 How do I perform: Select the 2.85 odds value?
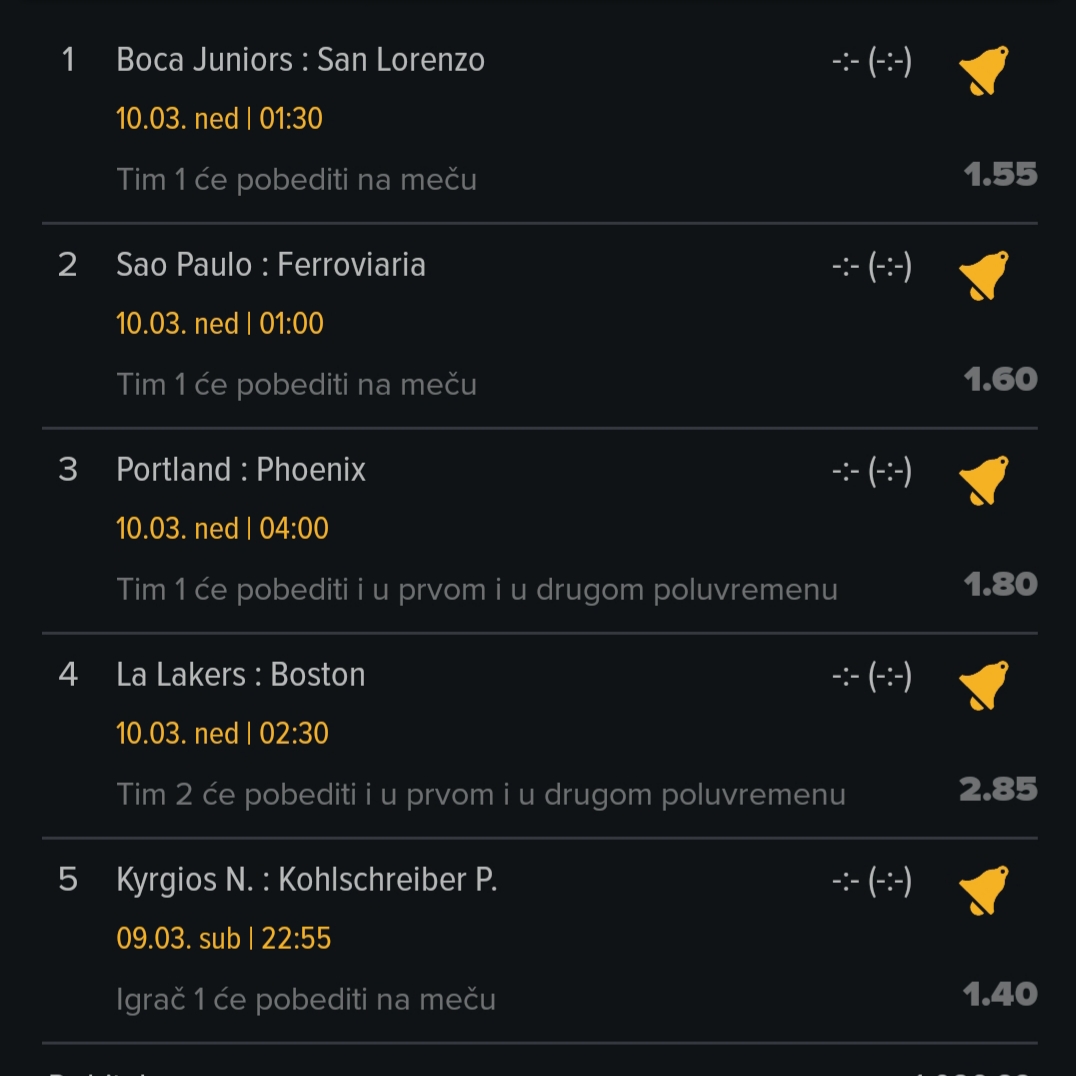pyautogui.click(x=998, y=789)
